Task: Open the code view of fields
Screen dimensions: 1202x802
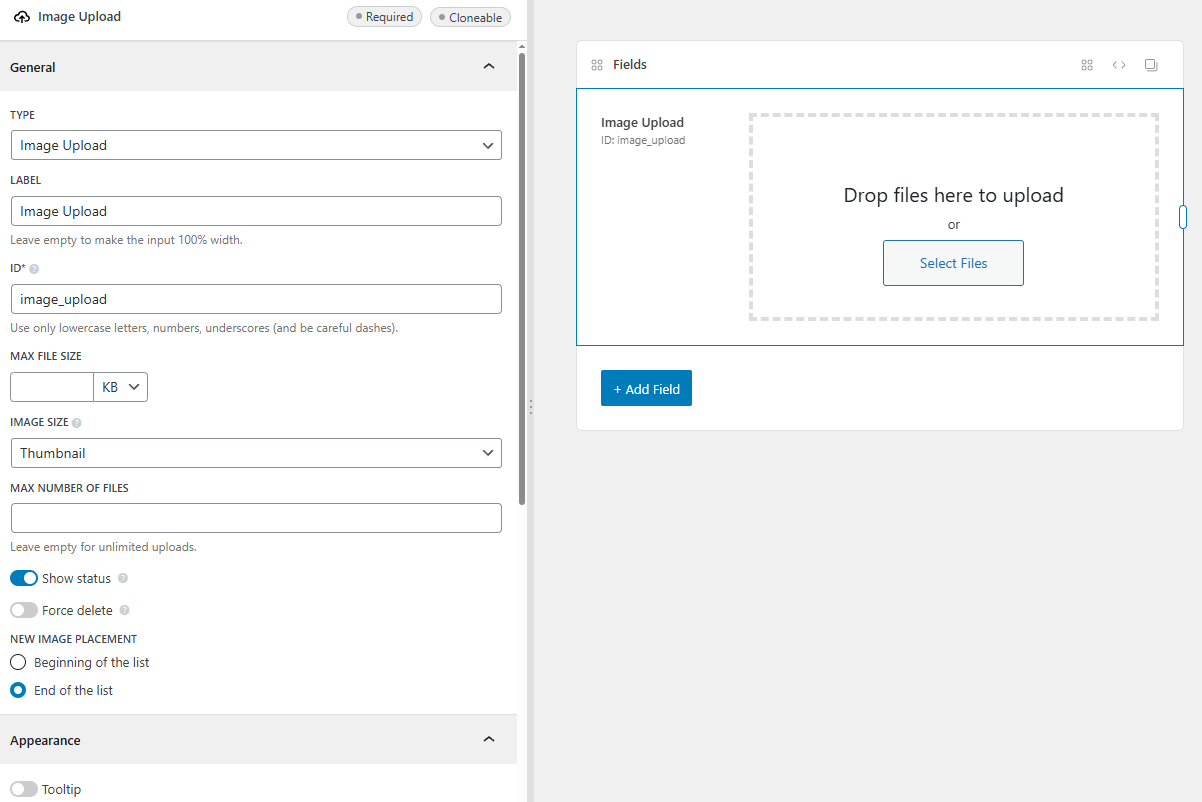Action: coord(1118,64)
